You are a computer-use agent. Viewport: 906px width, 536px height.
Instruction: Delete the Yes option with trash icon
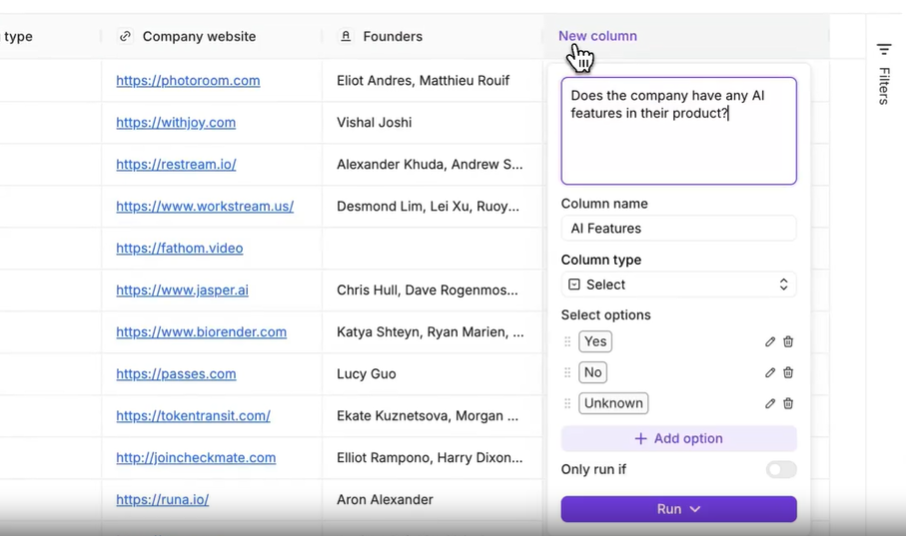tap(788, 342)
